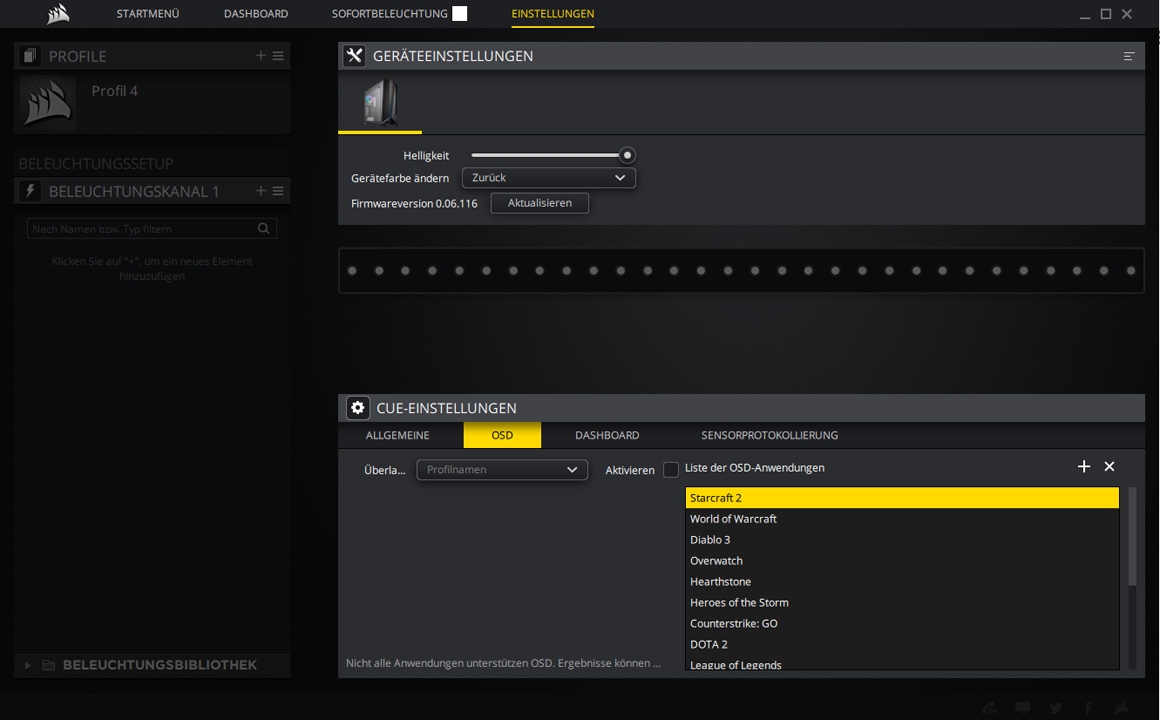Click the folder icon of Beleuchtungsbibliothek
This screenshot has height=720, width=1160.
point(49,665)
